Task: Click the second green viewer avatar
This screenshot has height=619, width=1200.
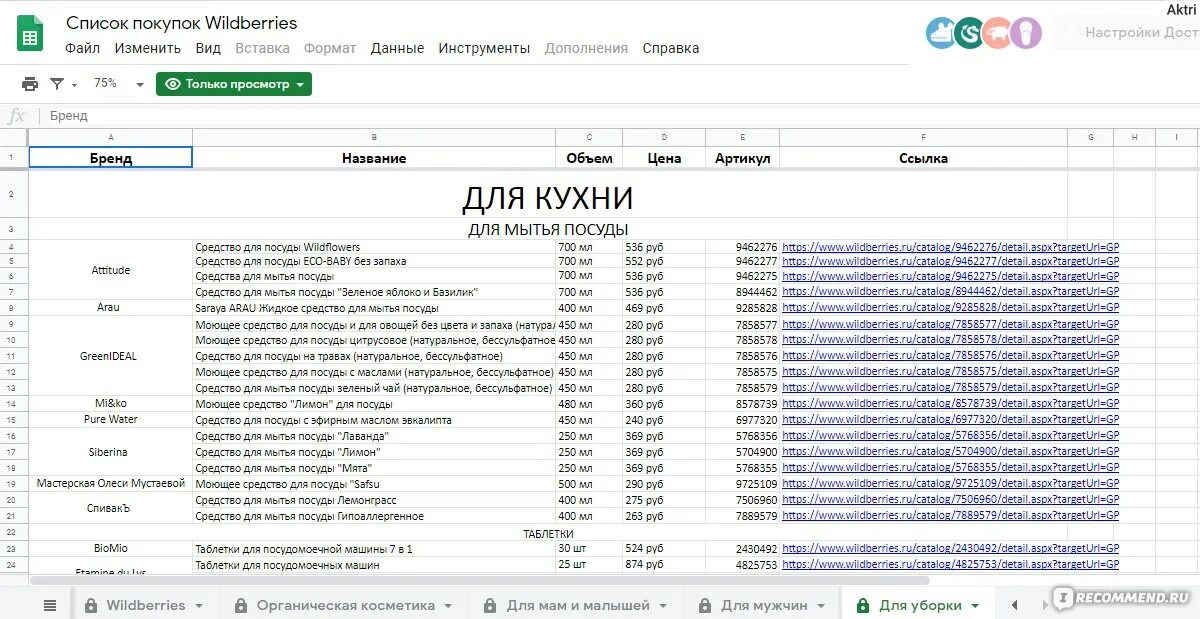Action: pos(970,33)
